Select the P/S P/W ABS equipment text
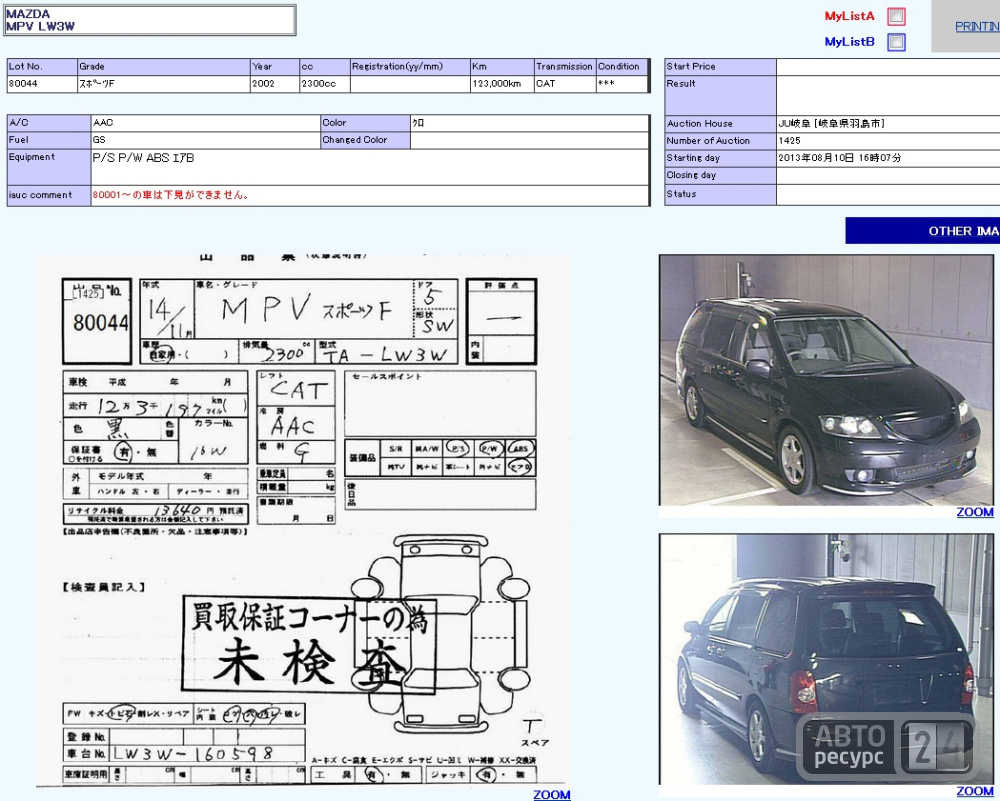 pyautogui.click(x=143, y=158)
